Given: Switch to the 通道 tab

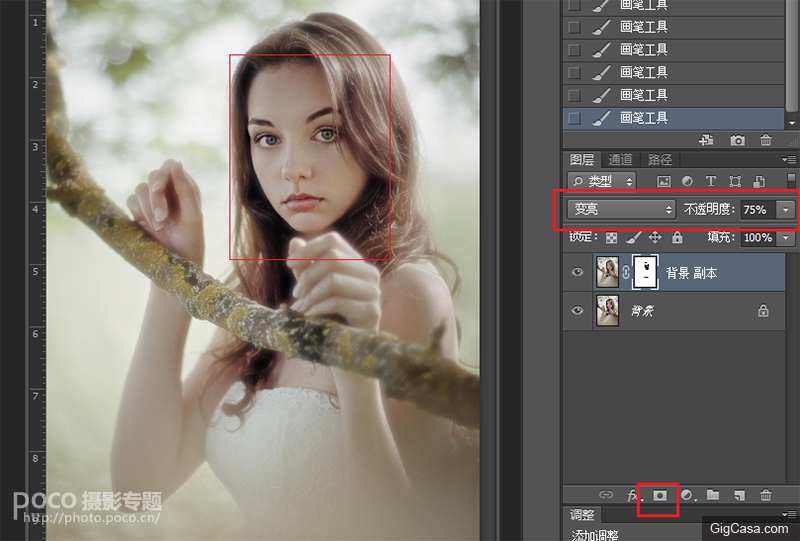Looking at the screenshot, I should [x=620, y=160].
